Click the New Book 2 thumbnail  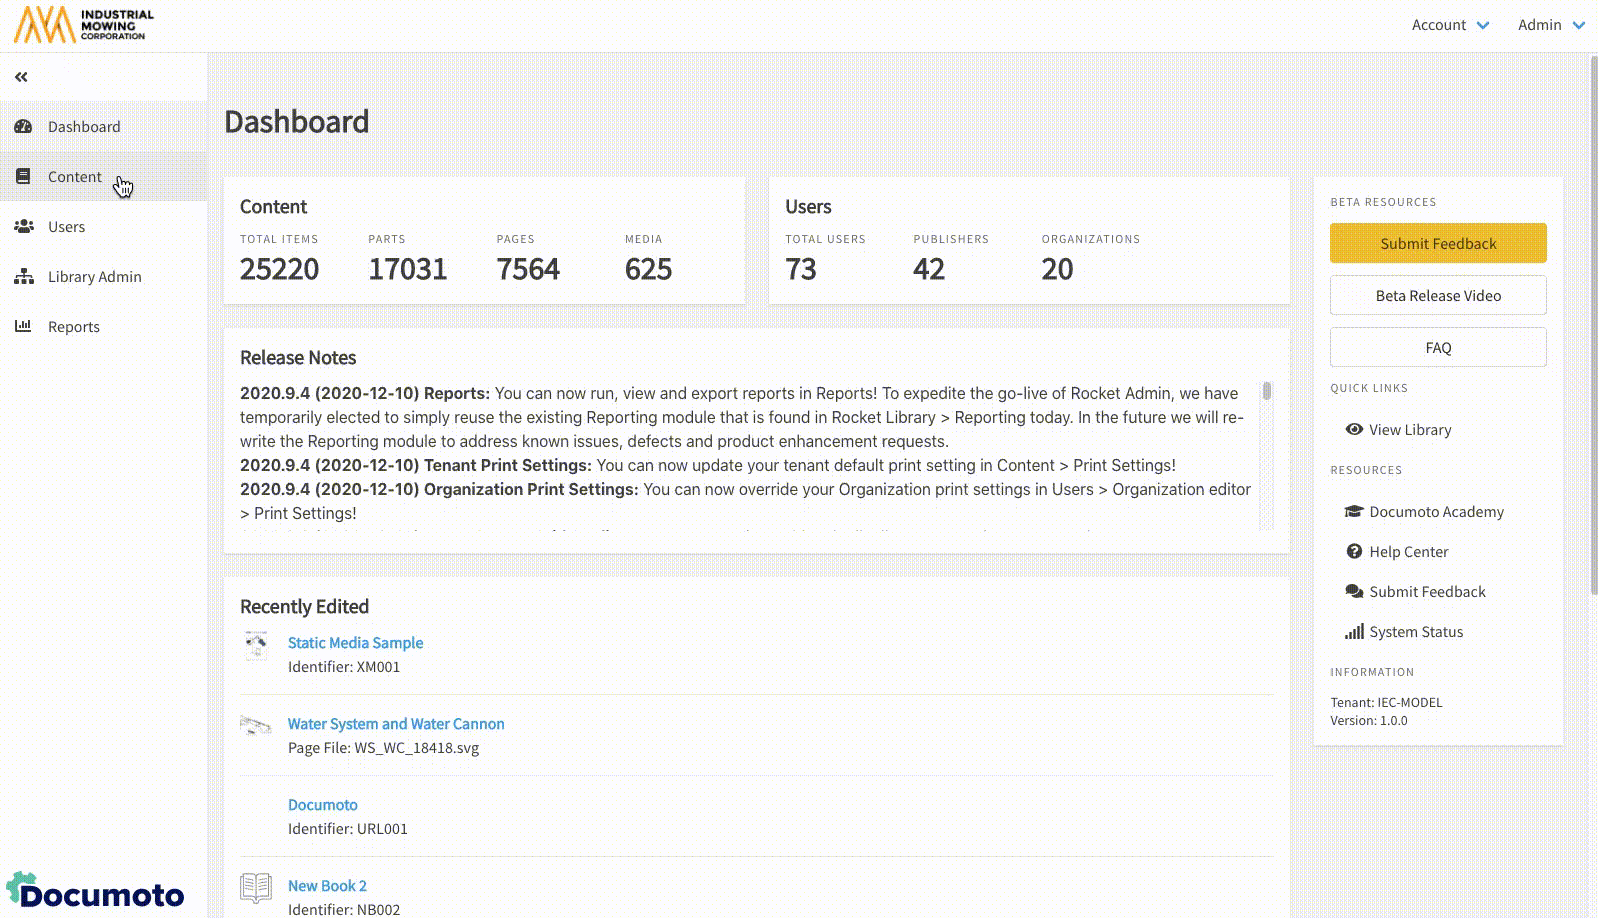click(256, 888)
